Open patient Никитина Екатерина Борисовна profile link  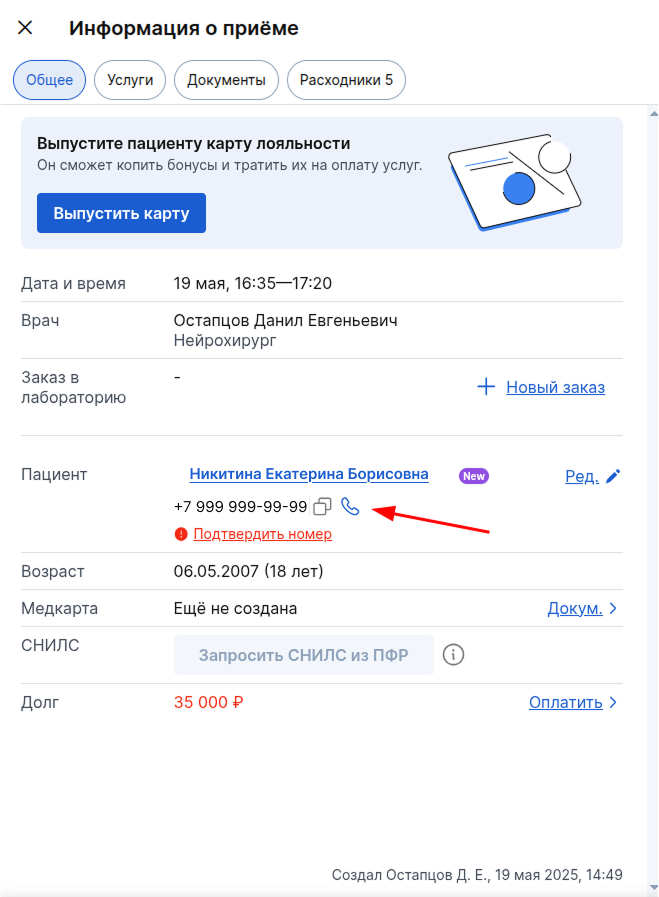309,474
